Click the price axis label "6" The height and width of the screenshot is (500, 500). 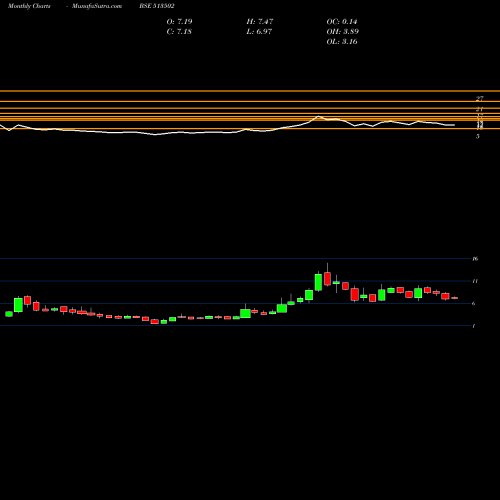[x=473, y=303]
